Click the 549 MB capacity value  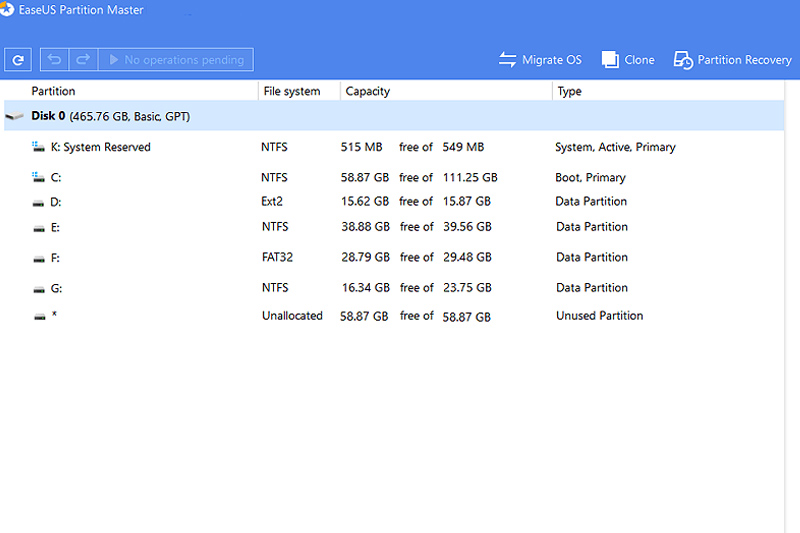pos(463,147)
